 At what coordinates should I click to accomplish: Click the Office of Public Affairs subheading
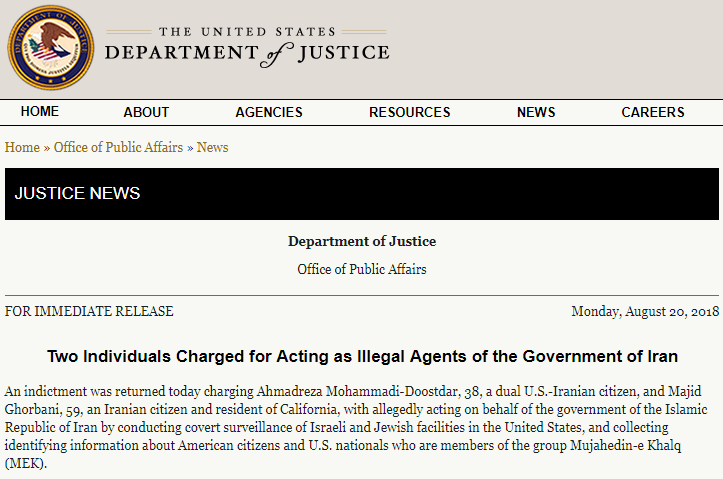(x=362, y=269)
